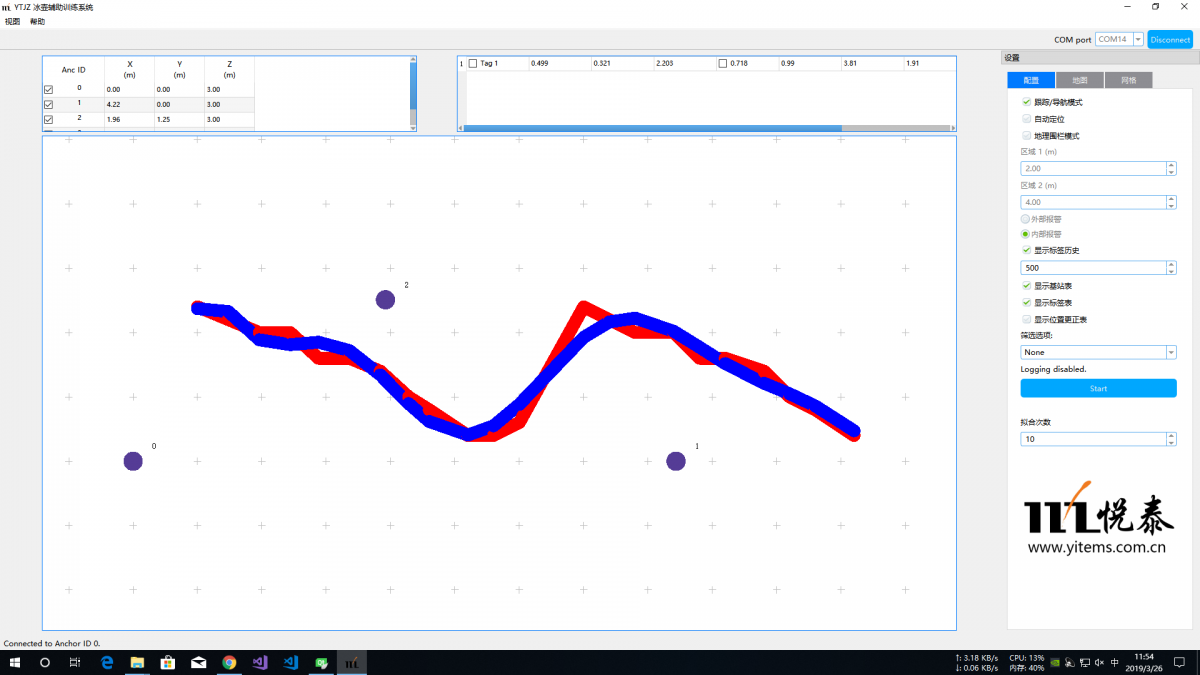Open the COM port dropdown
1200x675 pixels.
click(x=1138, y=39)
